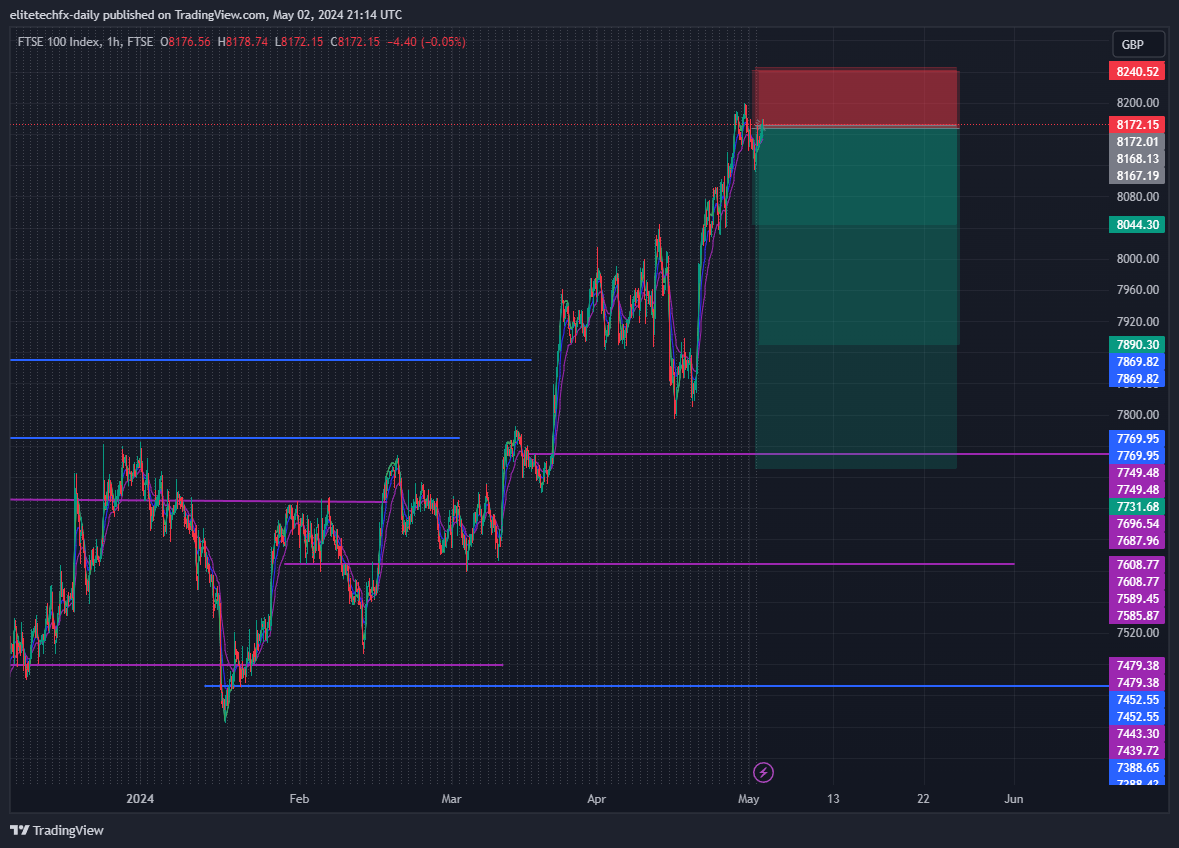The width and height of the screenshot is (1179, 848).
Task: Click the 7520.00 price scale label
Action: pos(1138,633)
